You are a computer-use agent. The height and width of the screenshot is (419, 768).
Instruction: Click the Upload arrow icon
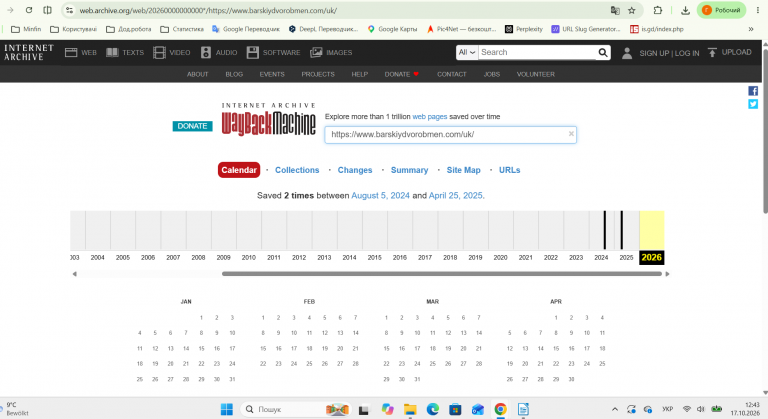click(712, 52)
